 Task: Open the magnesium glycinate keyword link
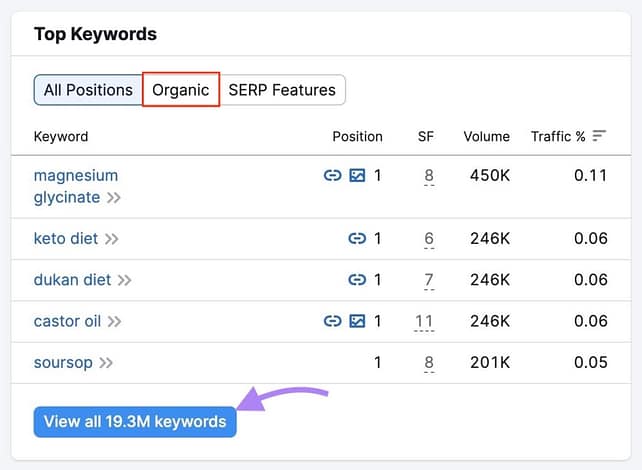click(x=76, y=176)
